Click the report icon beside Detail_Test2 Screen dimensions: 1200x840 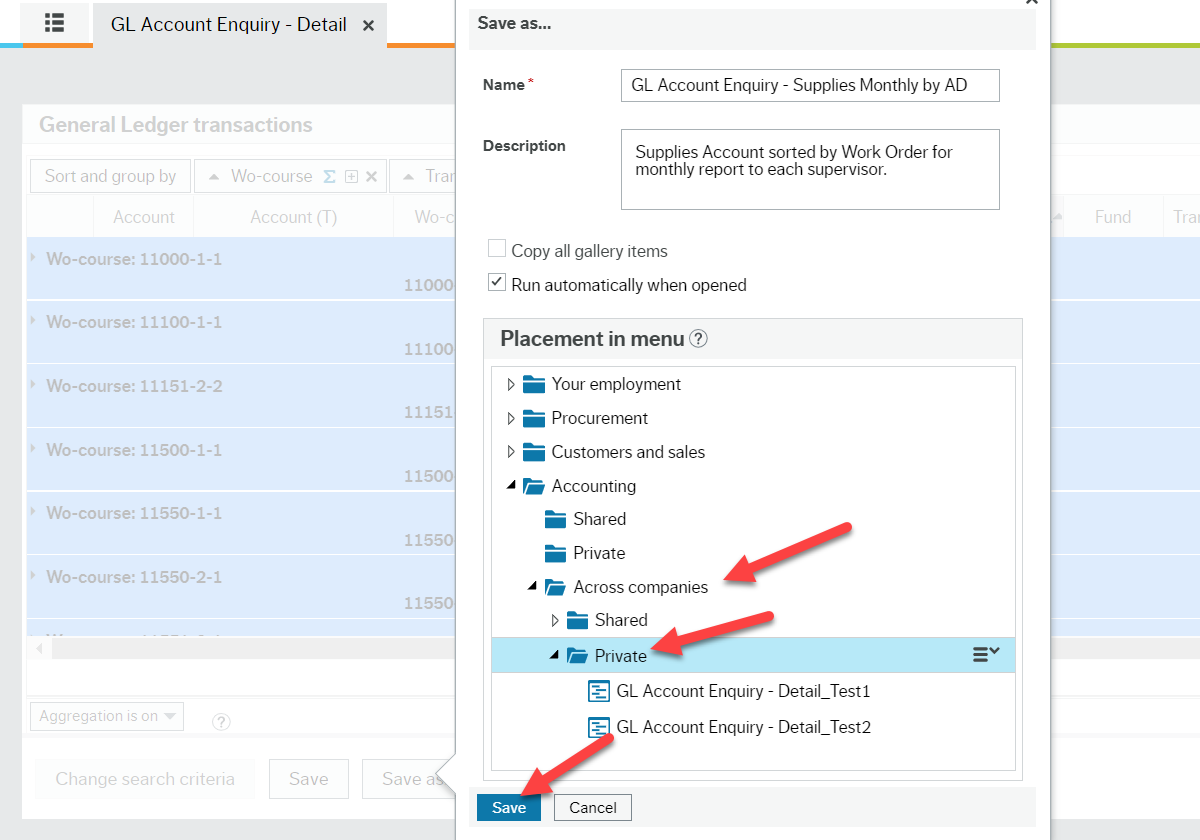click(599, 727)
